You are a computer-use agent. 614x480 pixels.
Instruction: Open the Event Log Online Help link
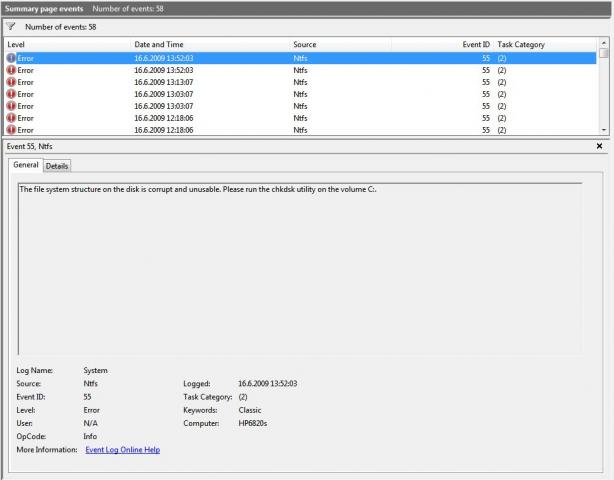pos(122,450)
